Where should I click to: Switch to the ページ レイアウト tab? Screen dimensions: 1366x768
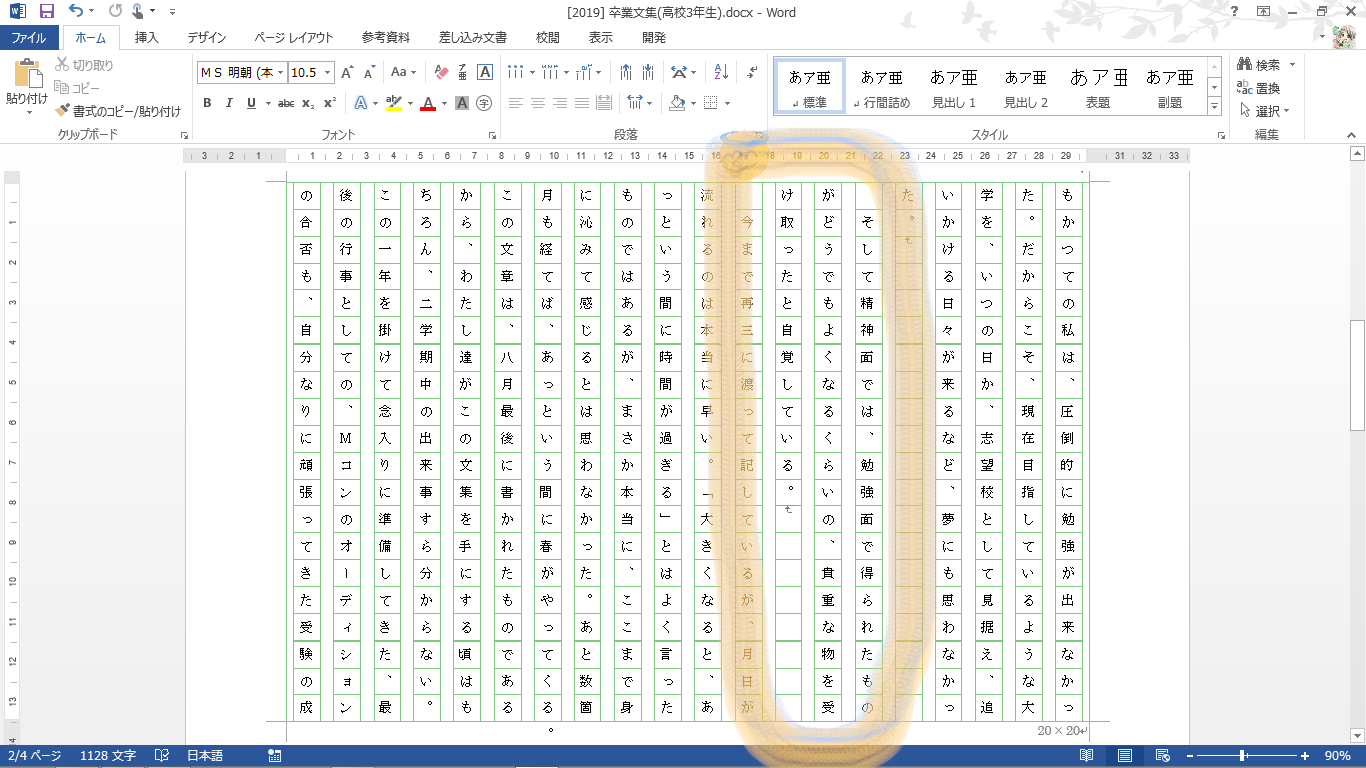pos(294,38)
